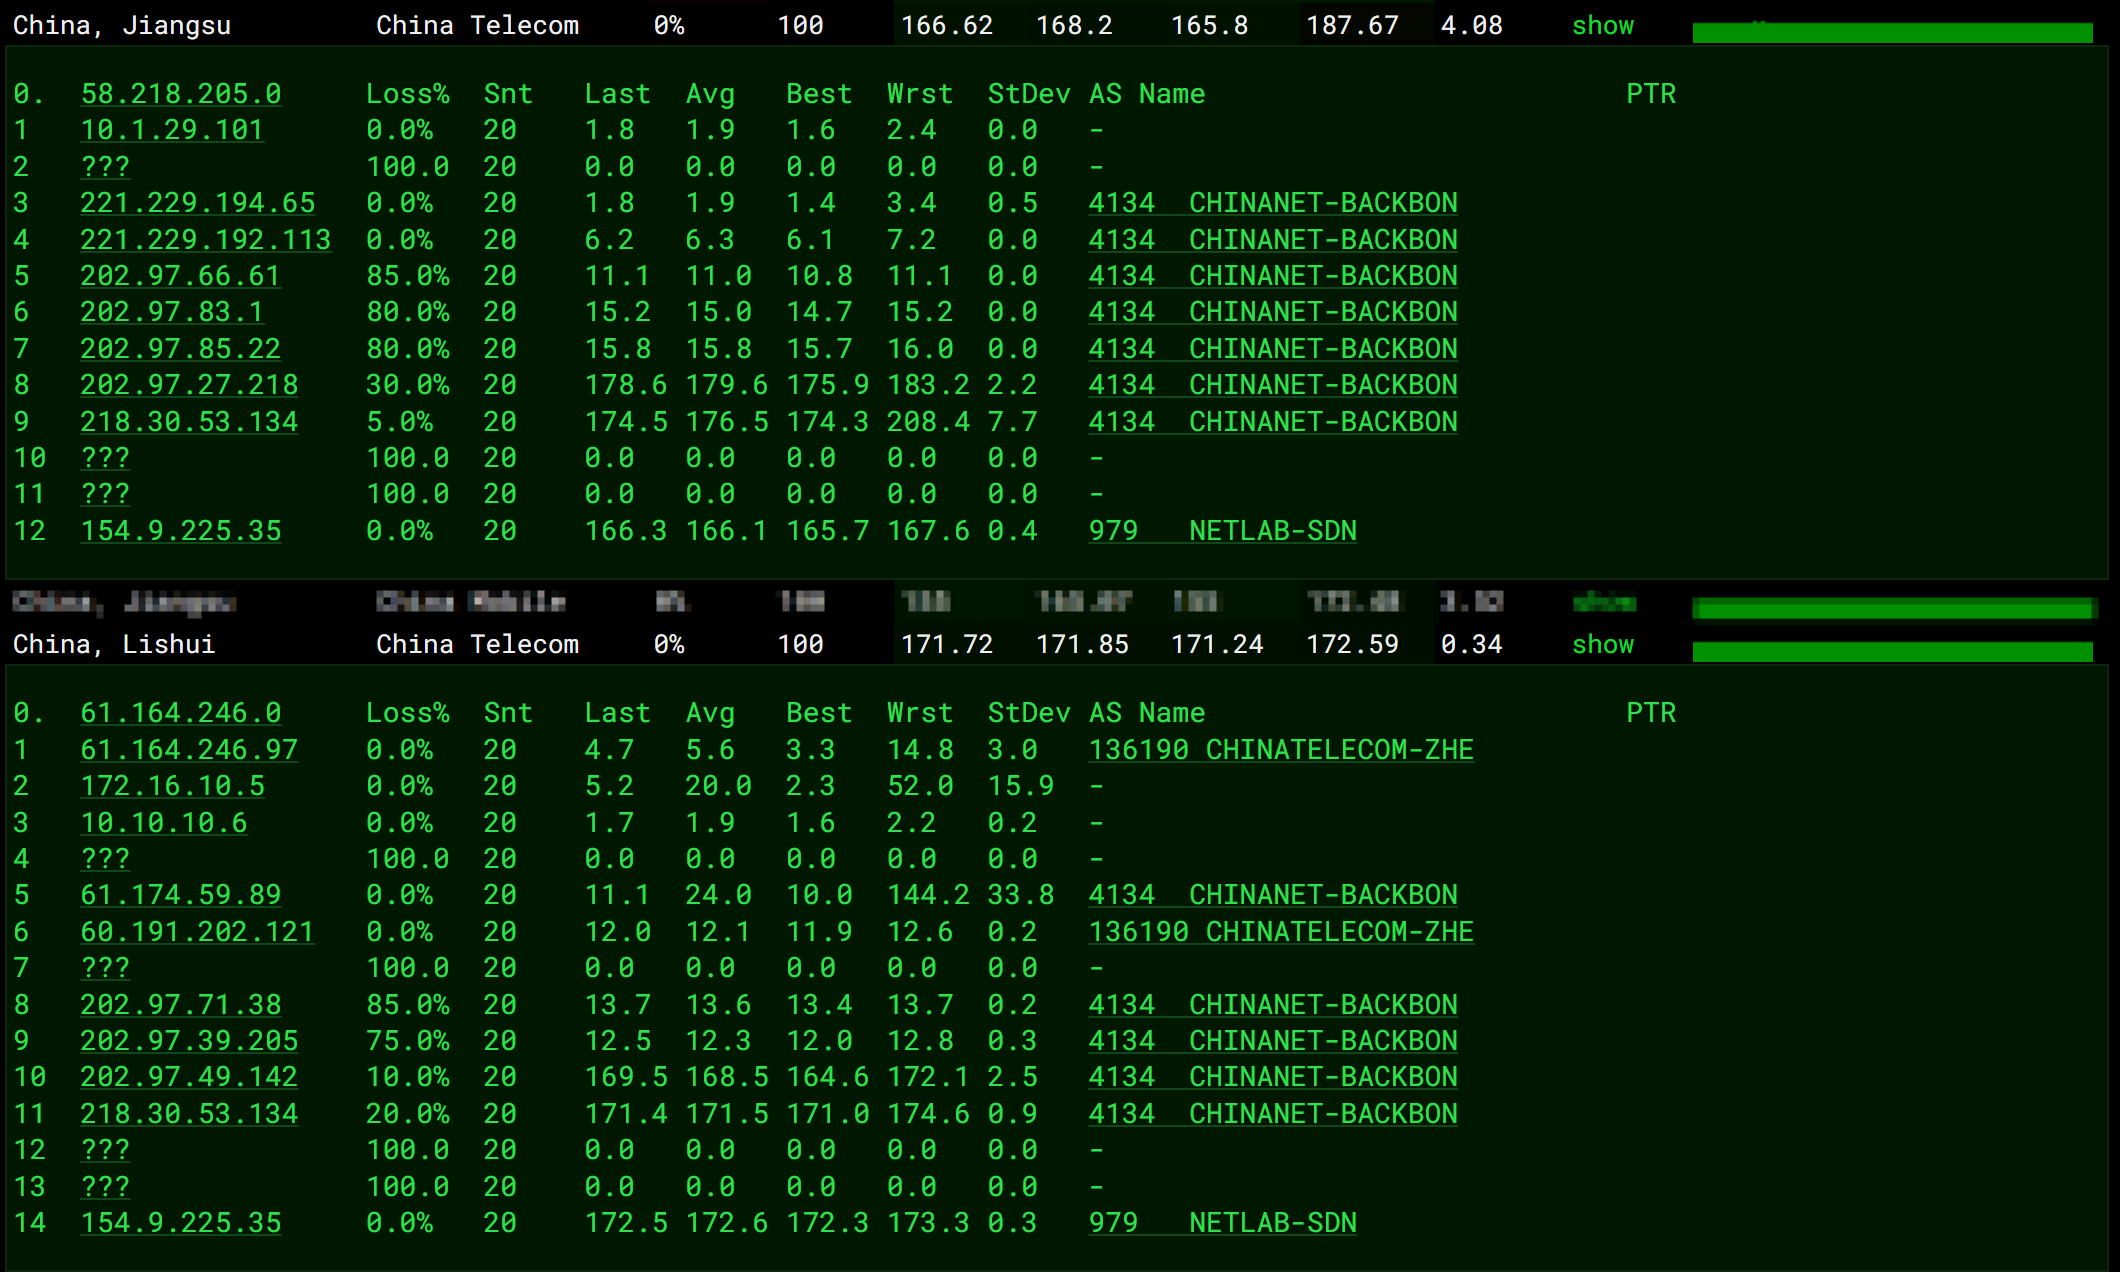Open IP link 221.229.194.65

[x=198, y=203]
